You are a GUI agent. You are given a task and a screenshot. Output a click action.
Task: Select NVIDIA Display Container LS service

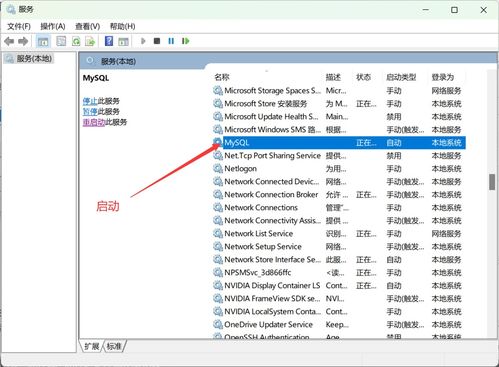click(x=339, y=286)
